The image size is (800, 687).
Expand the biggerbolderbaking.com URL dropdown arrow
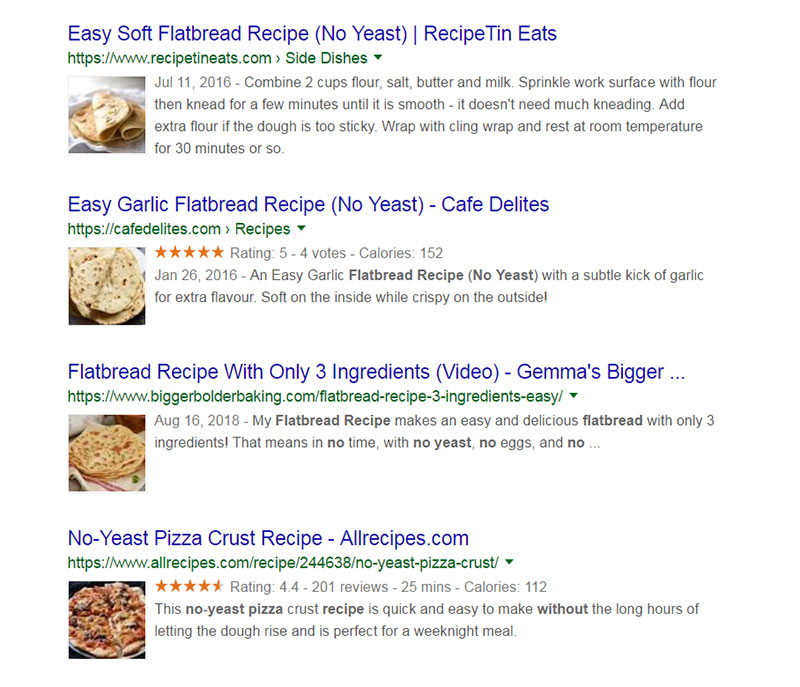(x=573, y=396)
